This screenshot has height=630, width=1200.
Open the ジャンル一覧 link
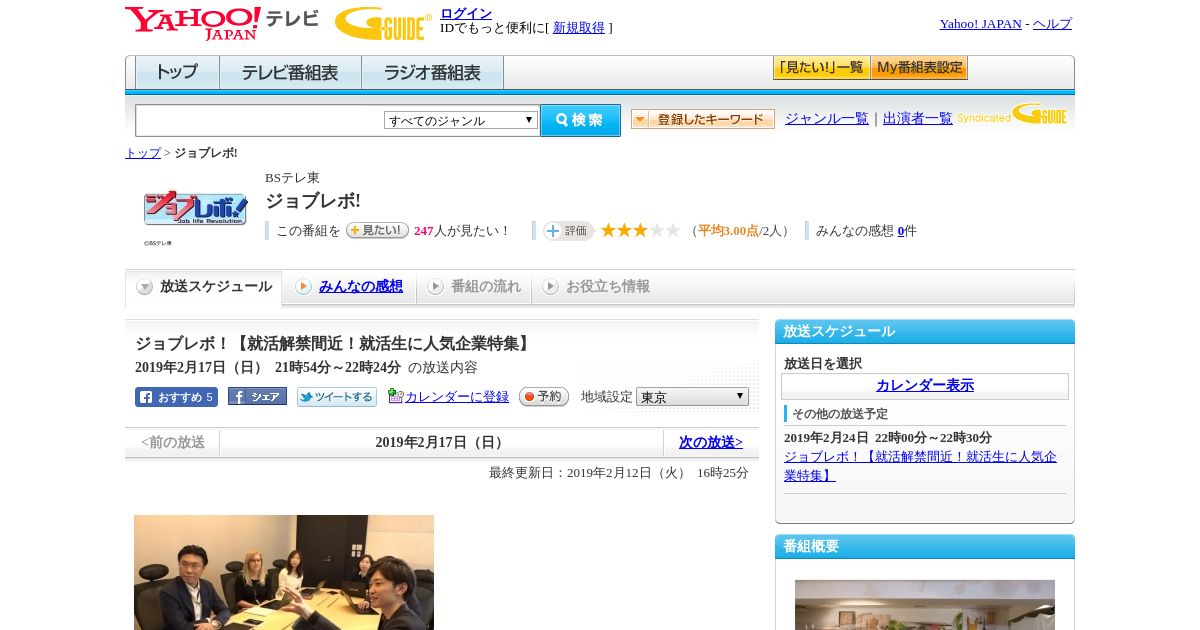click(x=827, y=118)
